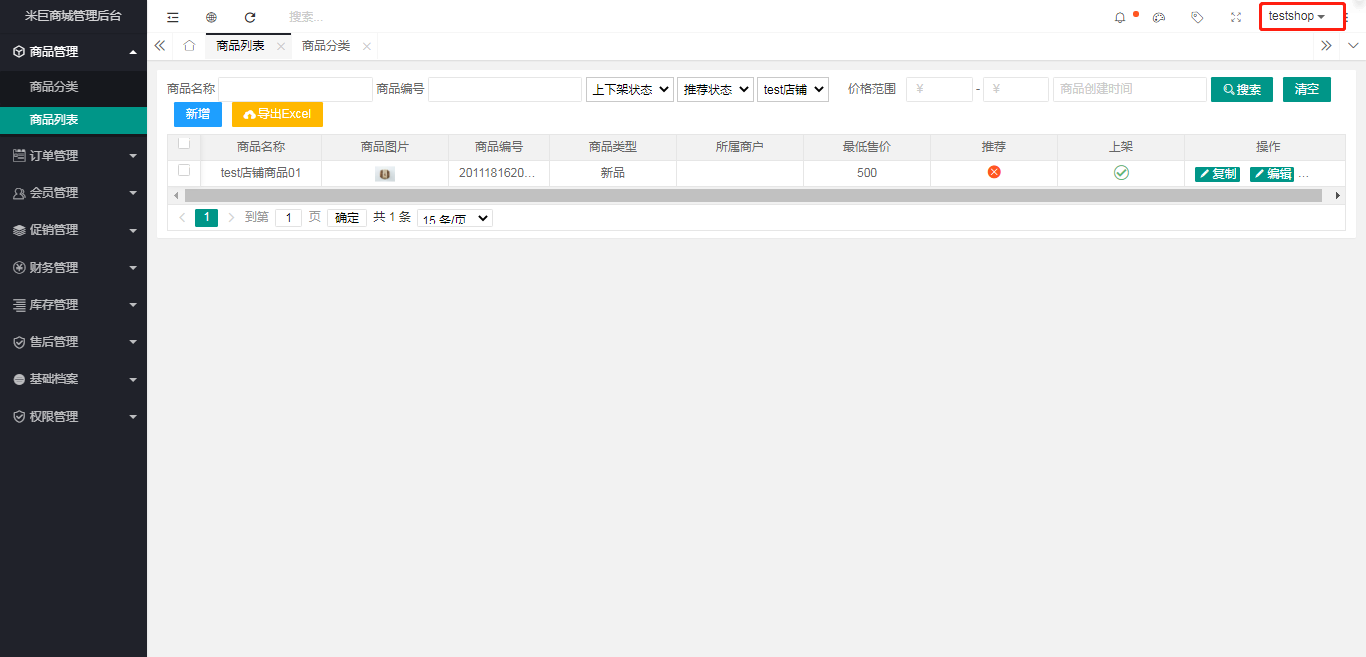
Task: Click the globe website icon
Action: click(x=211, y=17)
